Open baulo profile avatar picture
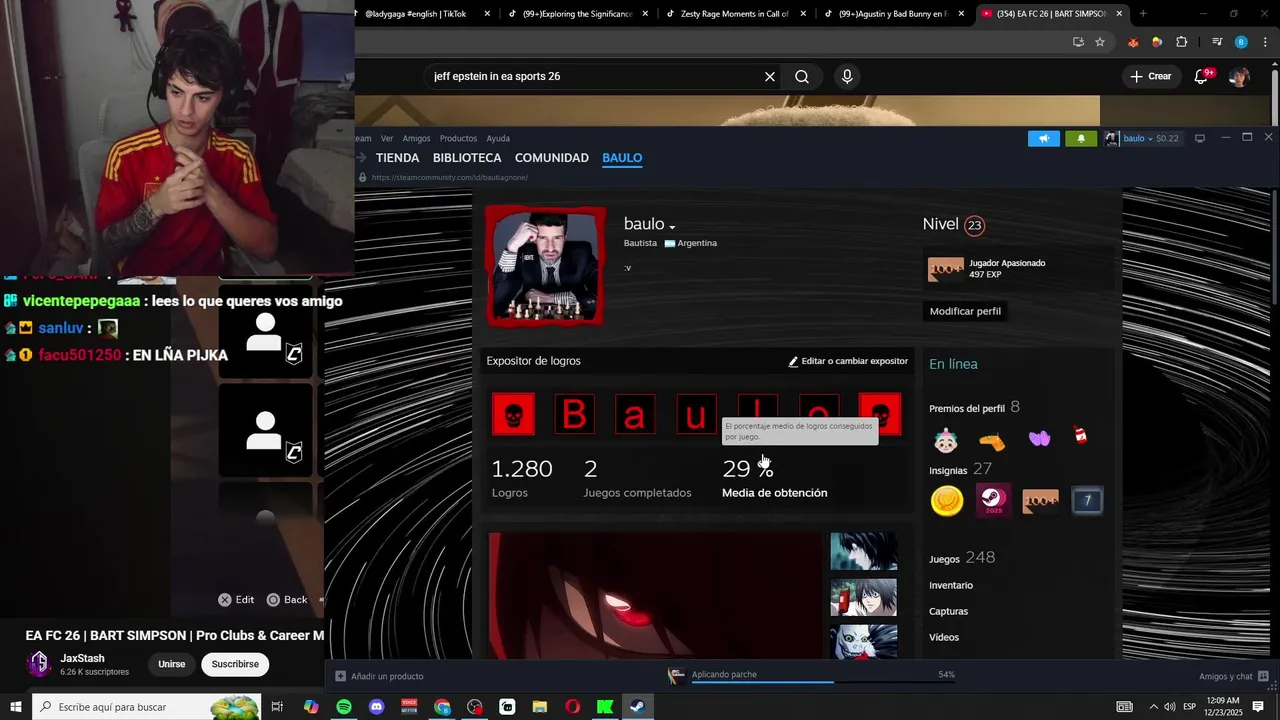Screen dimensions: 1280x720 [545, 266]
